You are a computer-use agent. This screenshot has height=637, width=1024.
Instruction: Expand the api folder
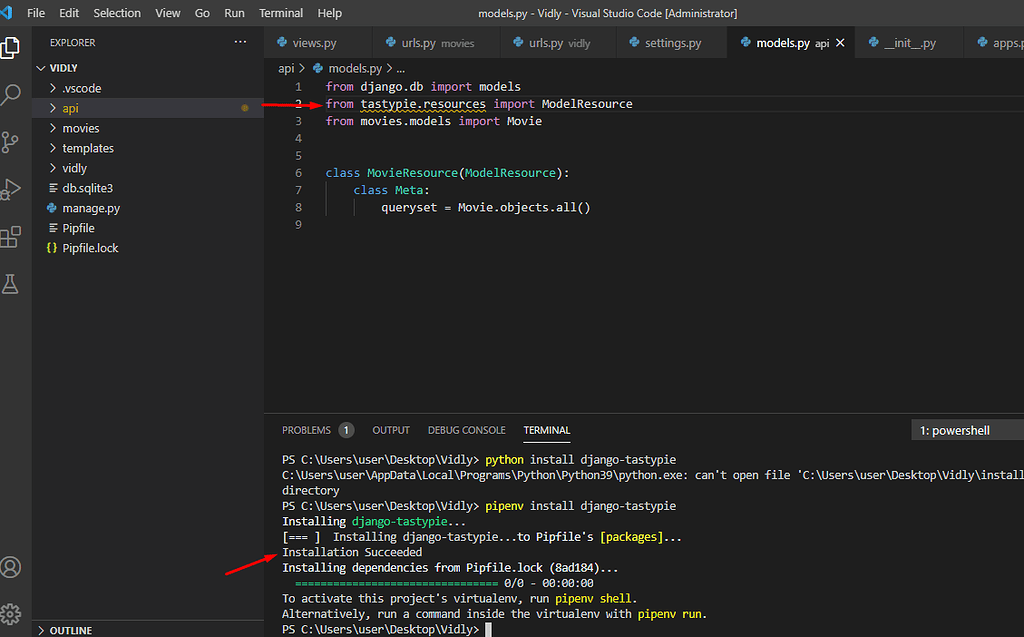[x=70, y=107]
